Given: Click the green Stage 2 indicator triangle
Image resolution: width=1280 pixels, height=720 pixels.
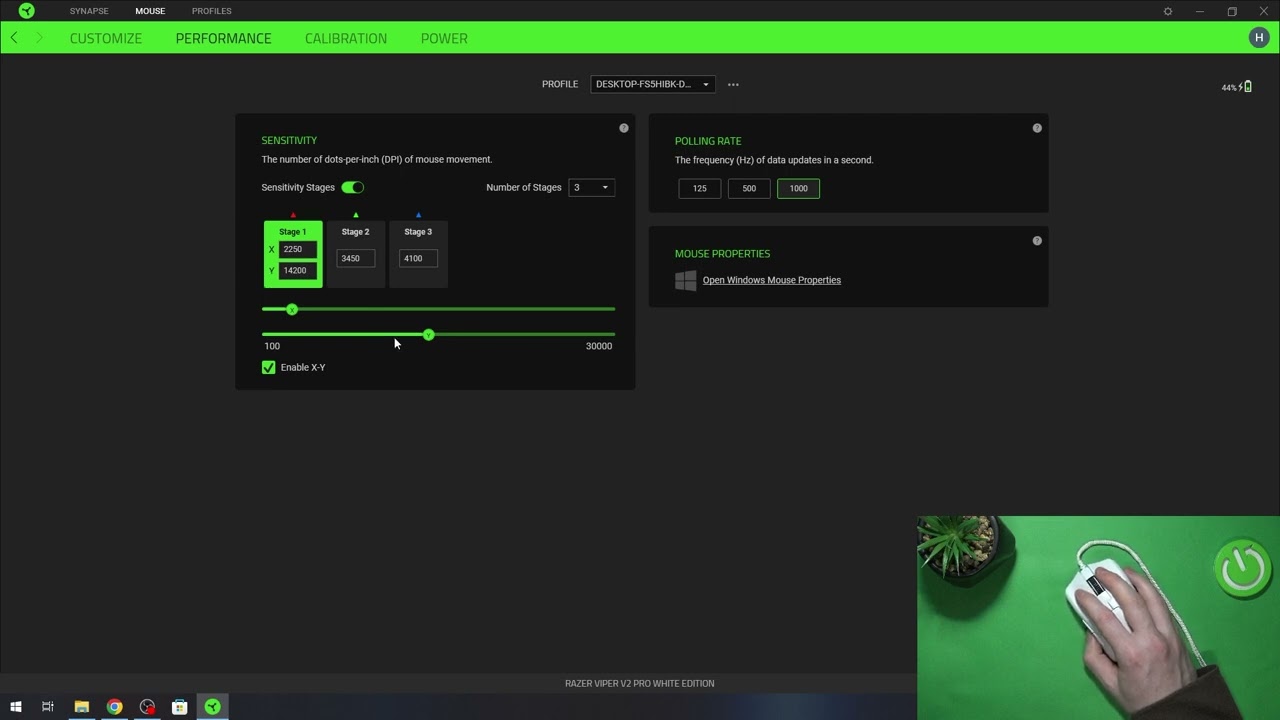Looking at the screenshot, I should coord(355,215).
